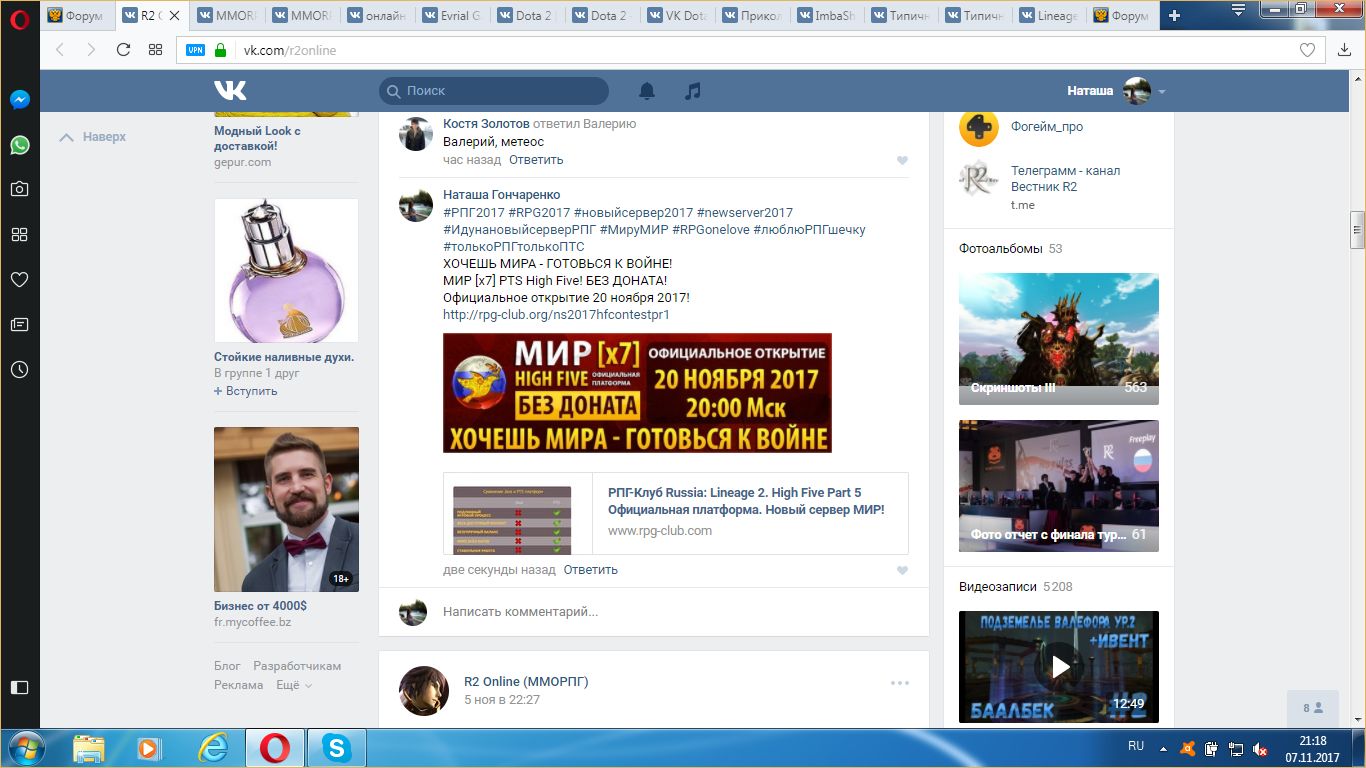Open browsing history clock icon
The height and width of the screenshot is (768, 1366).
[x=19, y=369]
